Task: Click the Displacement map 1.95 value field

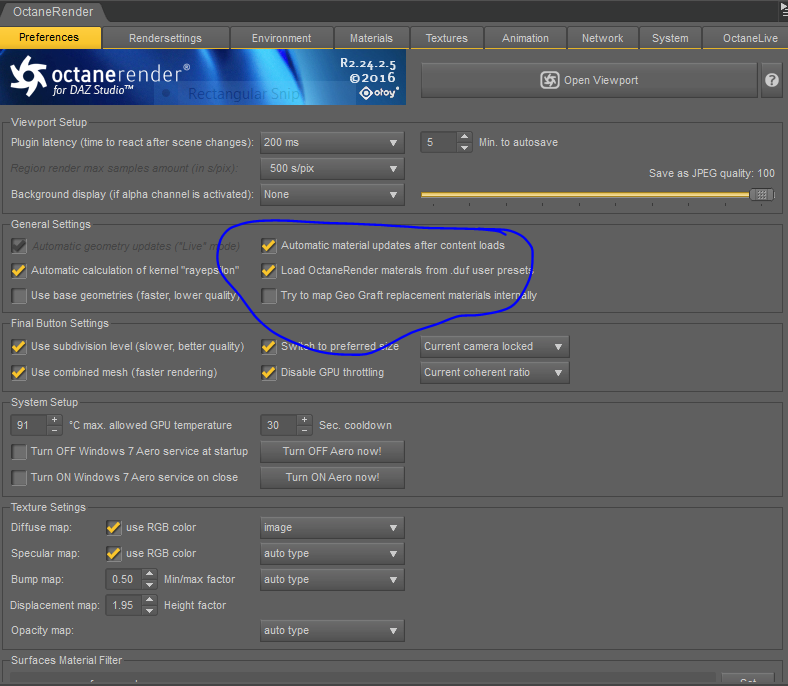Action: (x=124, y=606)
